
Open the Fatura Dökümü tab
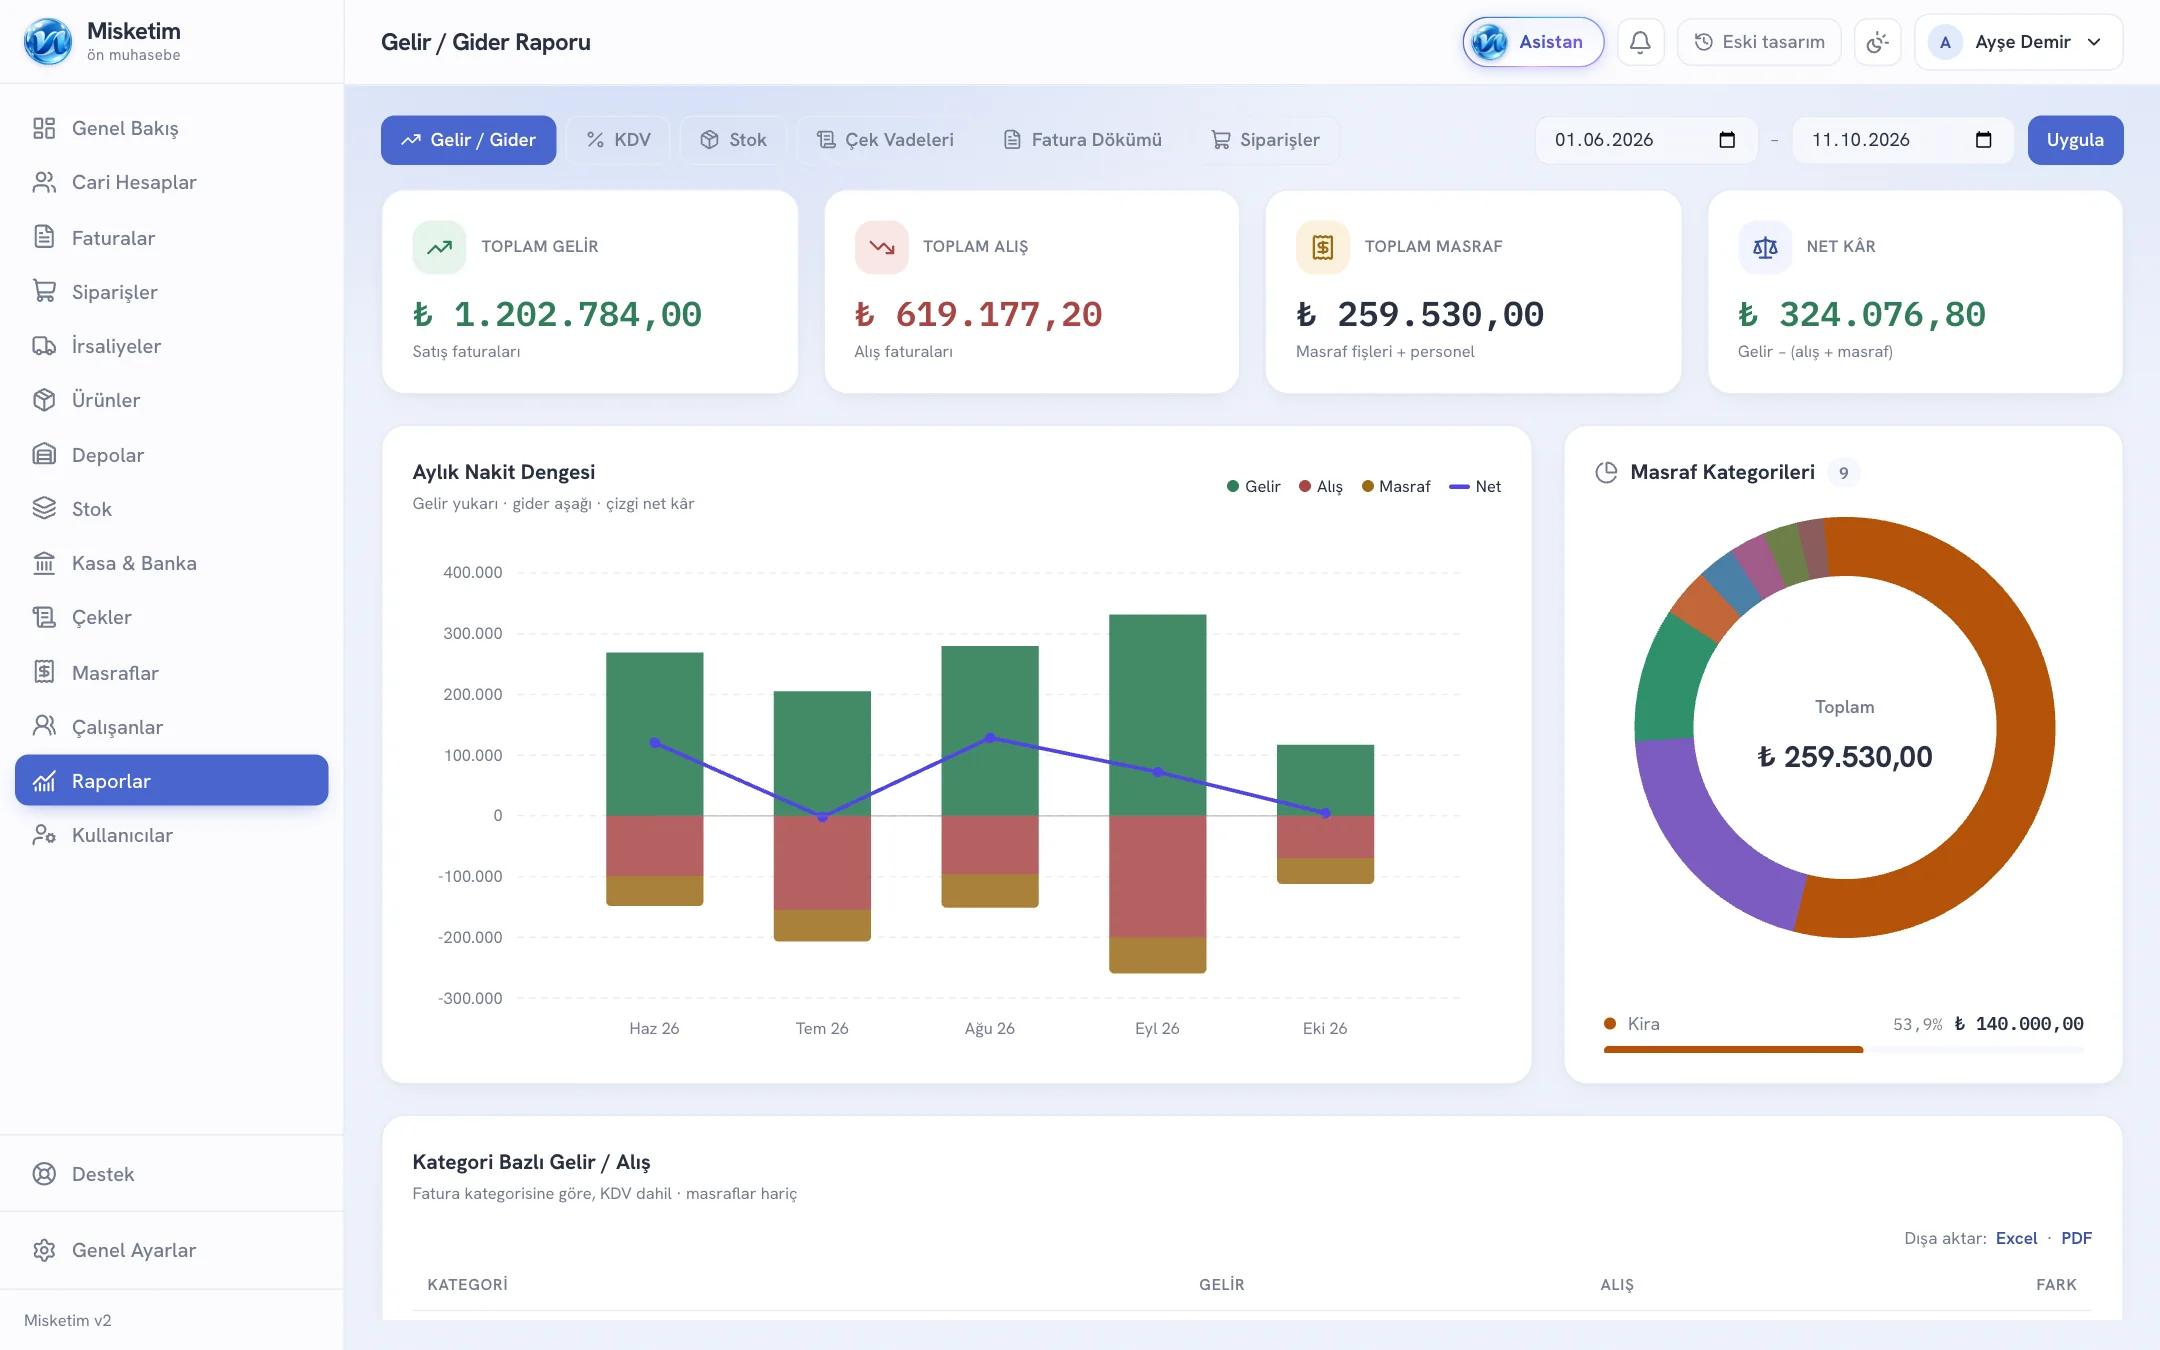click(x=1082, y=140)
